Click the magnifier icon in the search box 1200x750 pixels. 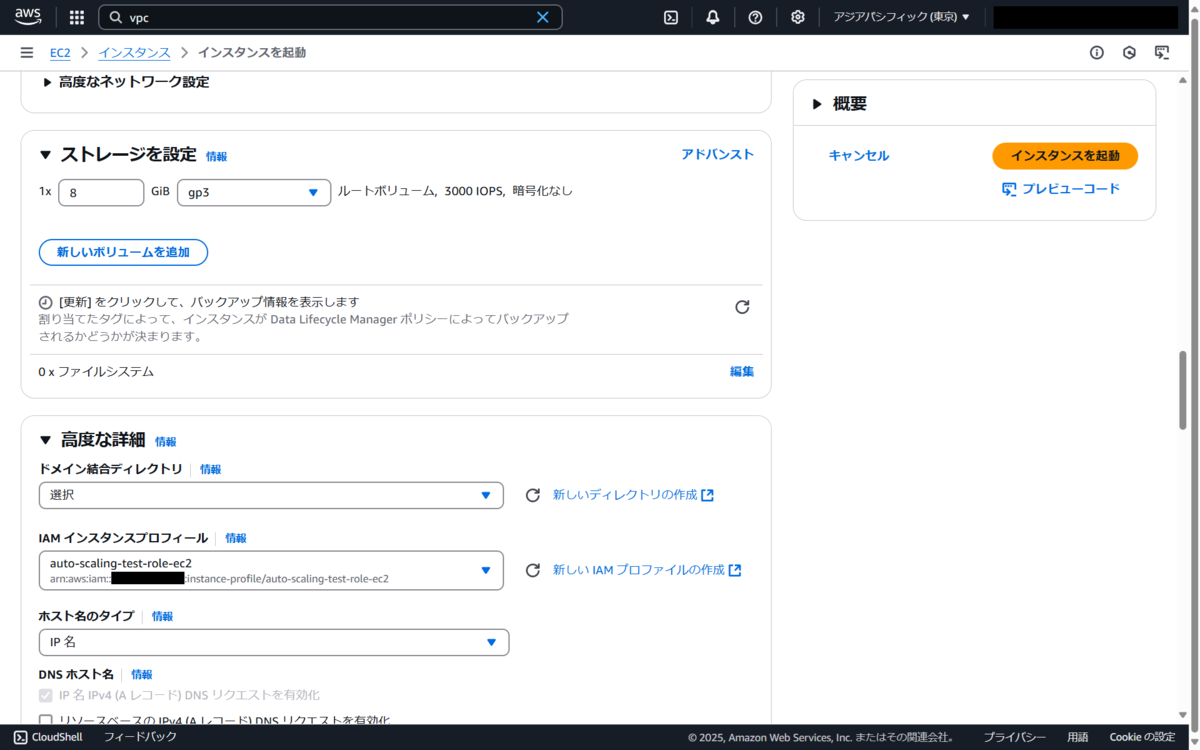[x=115, y=17]
